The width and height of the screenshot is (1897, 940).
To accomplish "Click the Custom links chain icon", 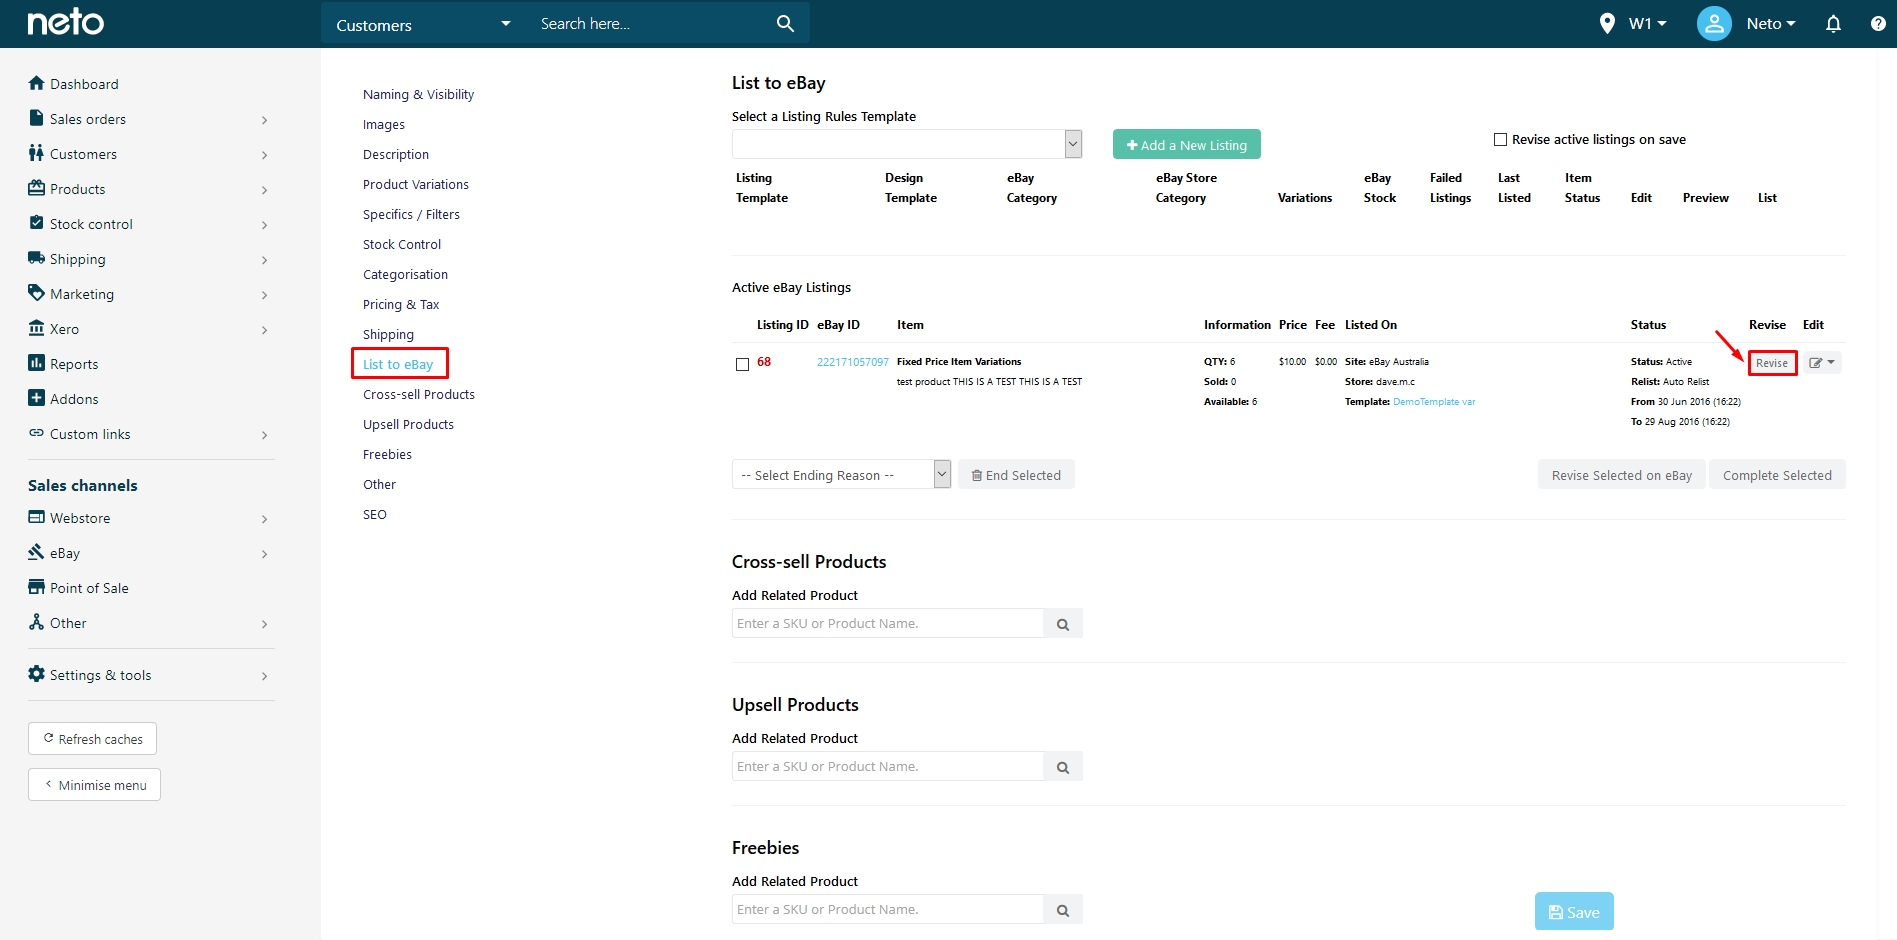I will [x=37, y=433].
